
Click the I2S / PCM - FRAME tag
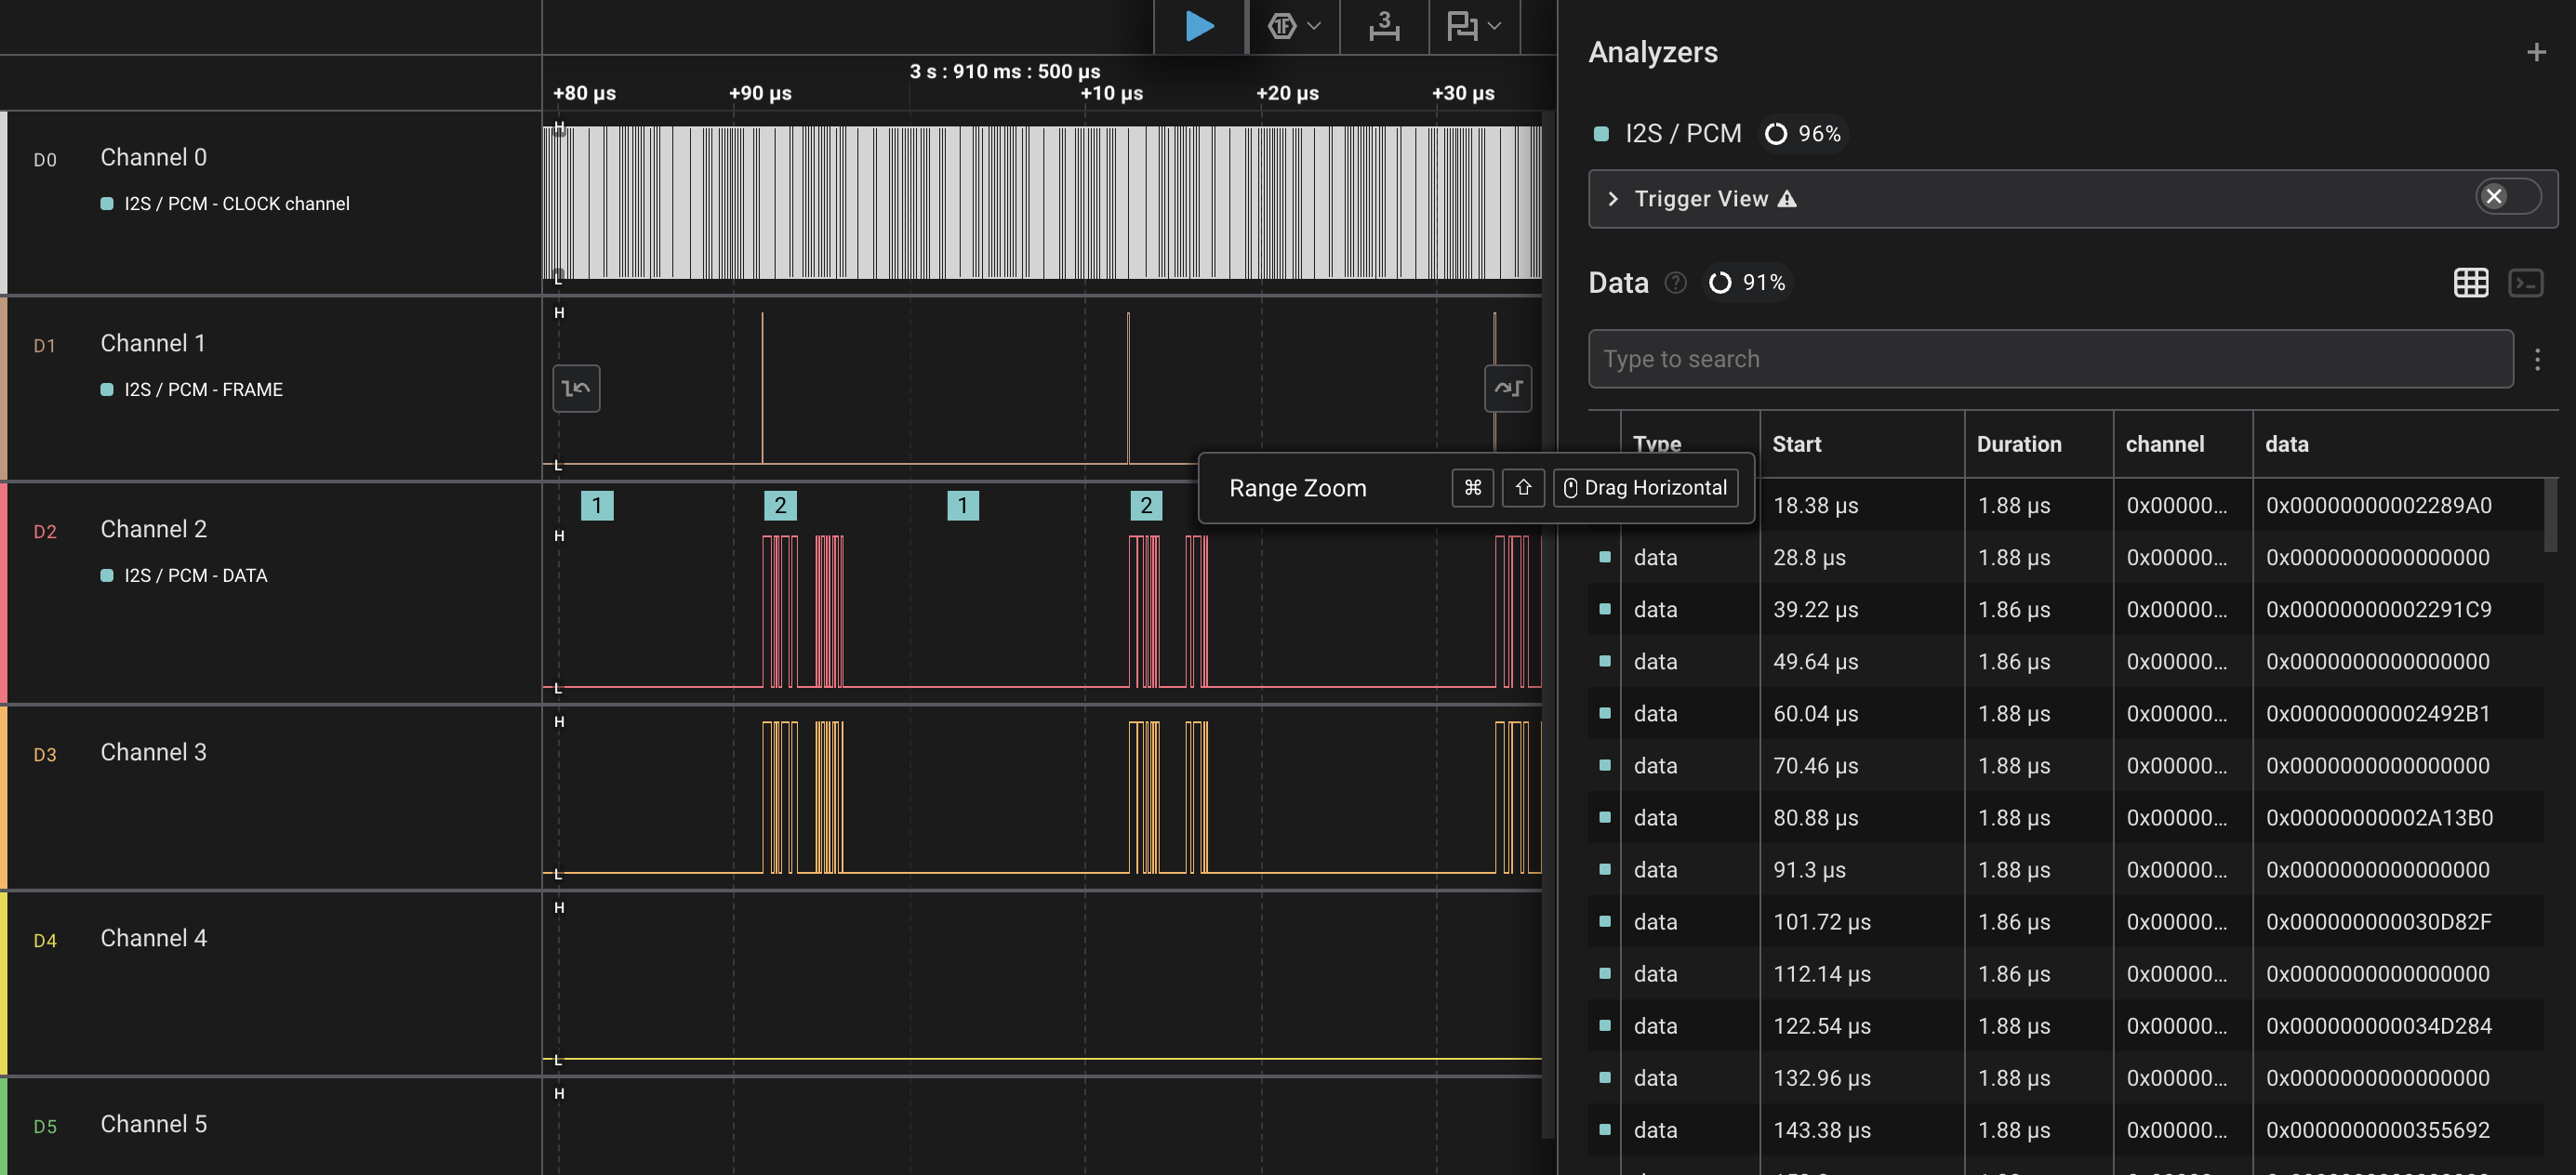click(x=203, y=389)
